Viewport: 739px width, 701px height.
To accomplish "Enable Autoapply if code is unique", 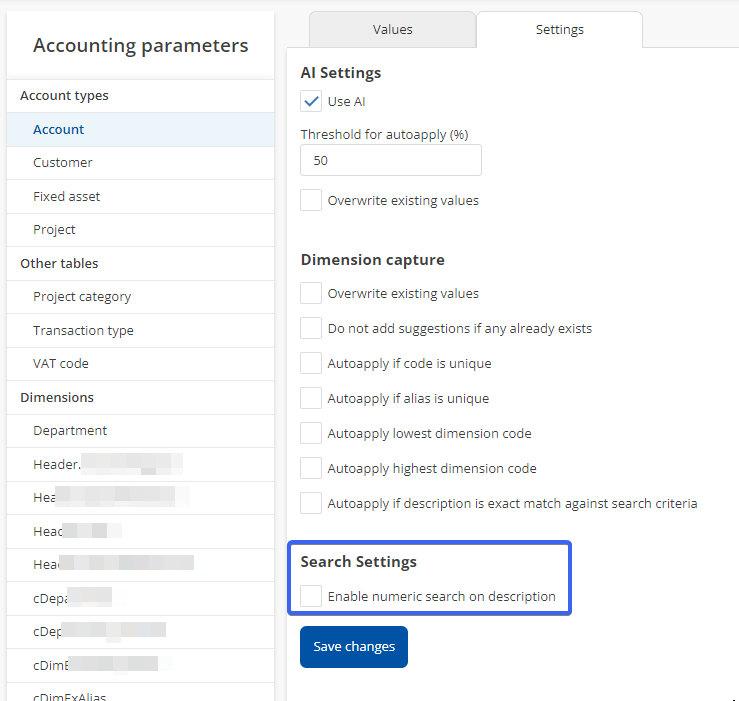I will 311,363.
